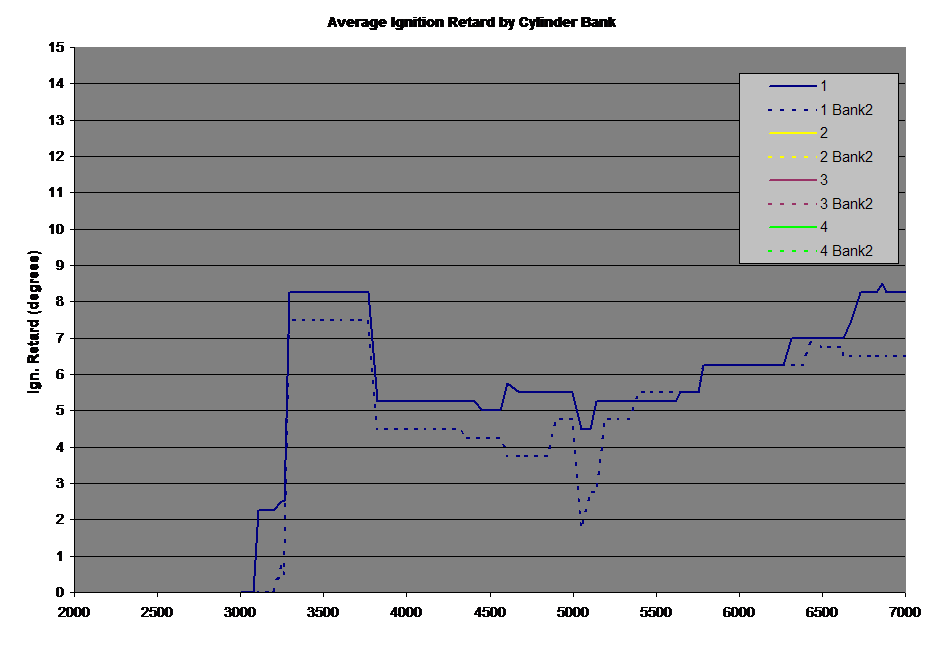Select legend entry "2" text
Image resolution: width=943 pixels, height=645 pixels.
[x=823, y=133]
